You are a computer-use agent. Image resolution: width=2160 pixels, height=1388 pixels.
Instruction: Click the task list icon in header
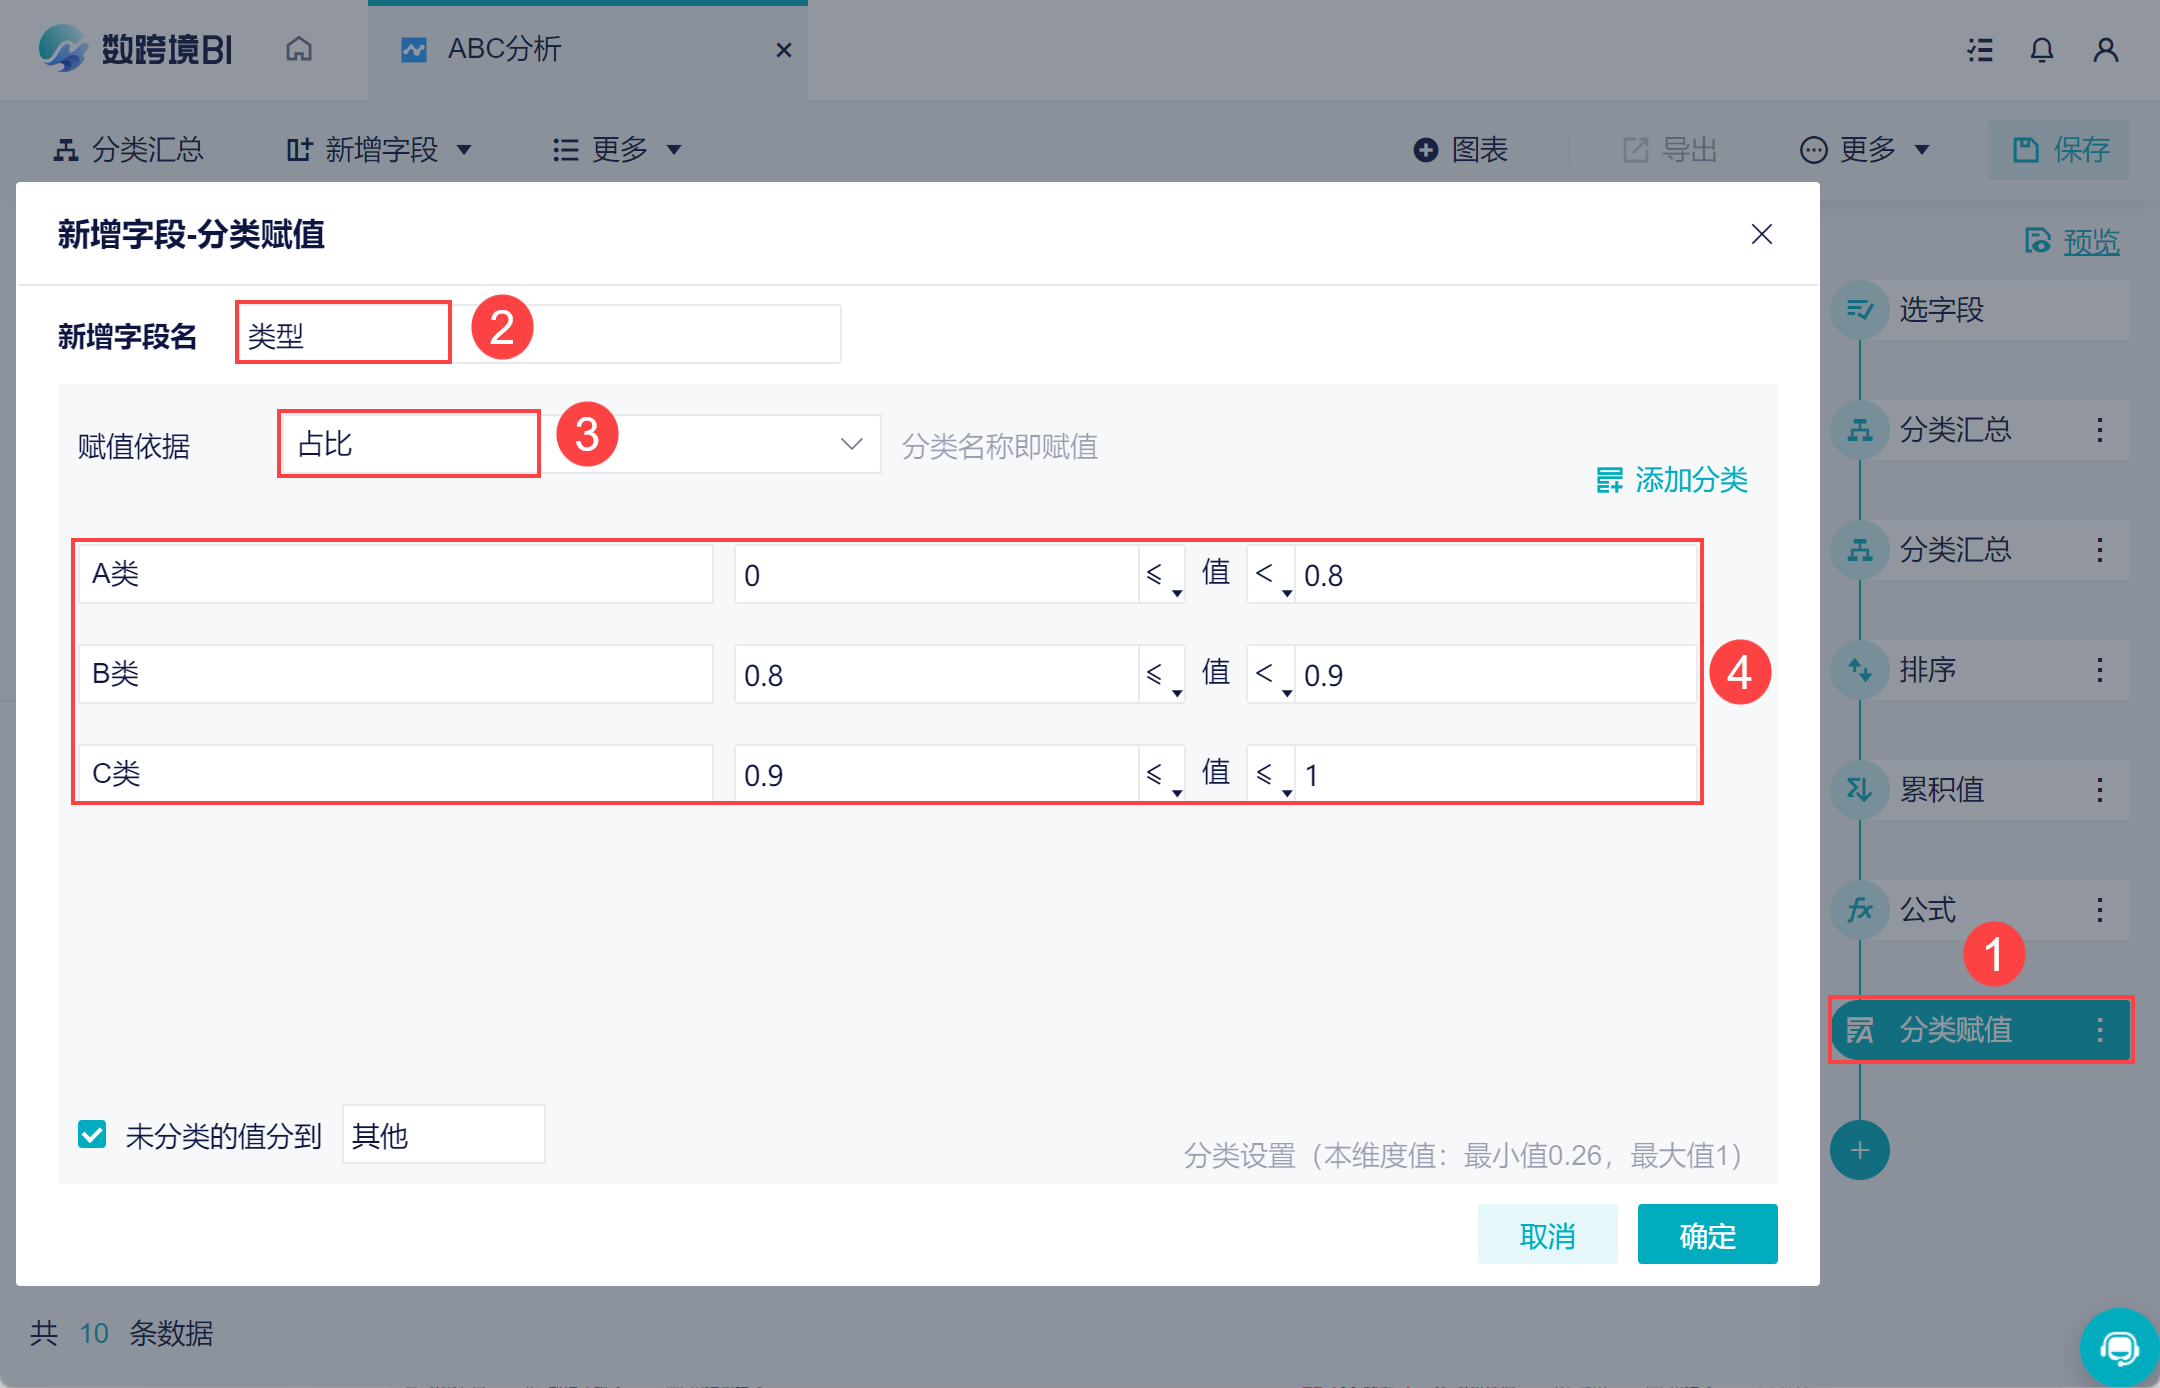(1979, 50)
